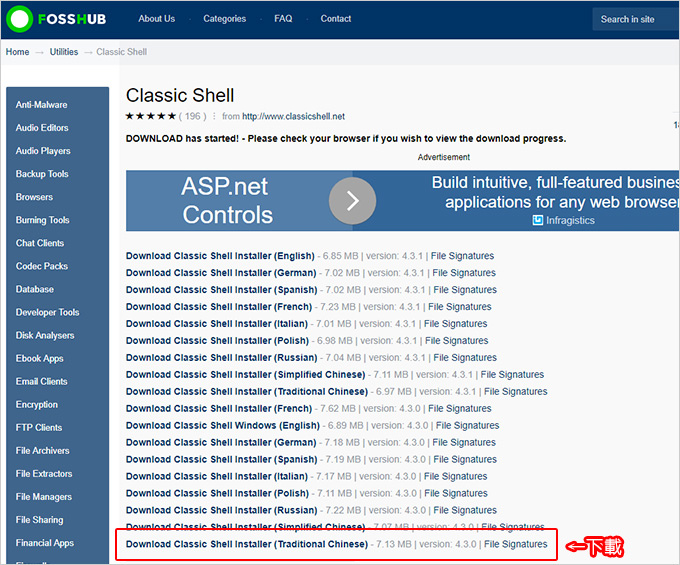Select Audio Players category
The height and width of the screenshot is (565, 680).
pyautogui.click(x=43, y=151)
